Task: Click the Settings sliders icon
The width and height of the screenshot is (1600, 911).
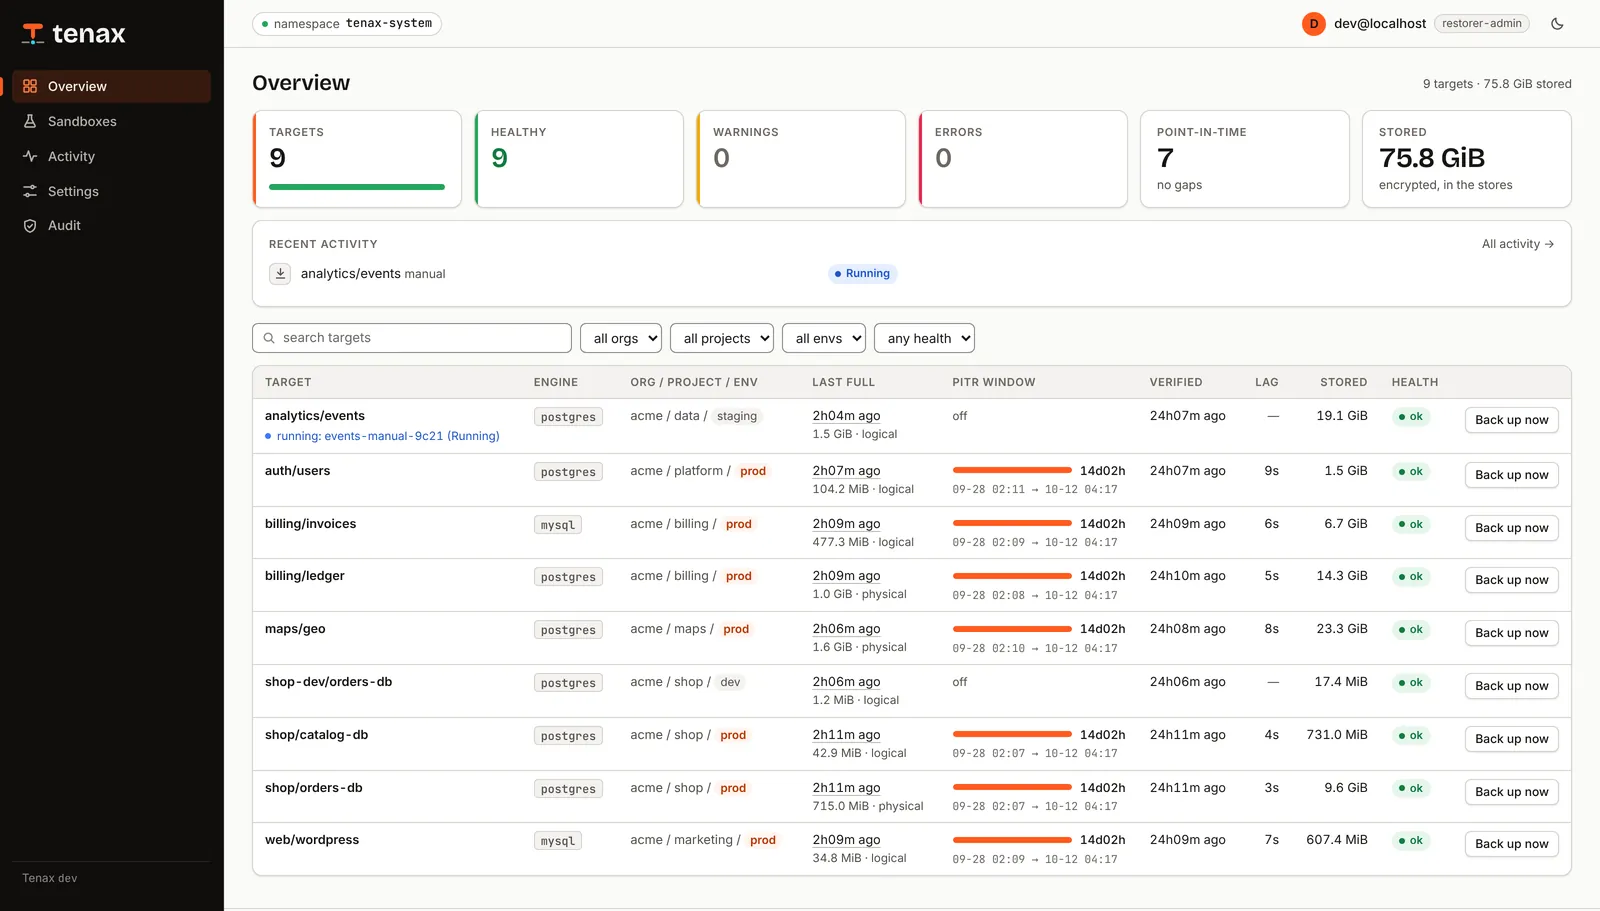Action: [x=30, y=191]
